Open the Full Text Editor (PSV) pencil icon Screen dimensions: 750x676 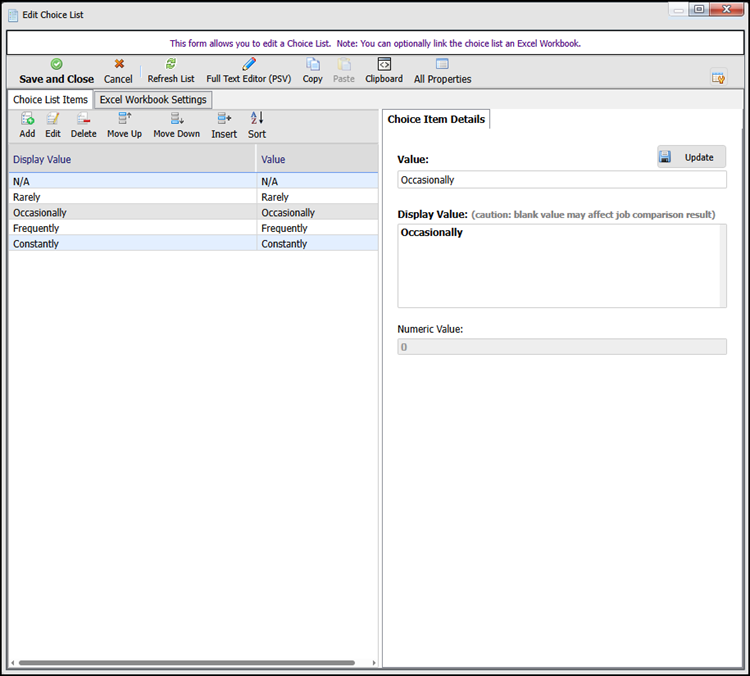[x=249, y=64]
